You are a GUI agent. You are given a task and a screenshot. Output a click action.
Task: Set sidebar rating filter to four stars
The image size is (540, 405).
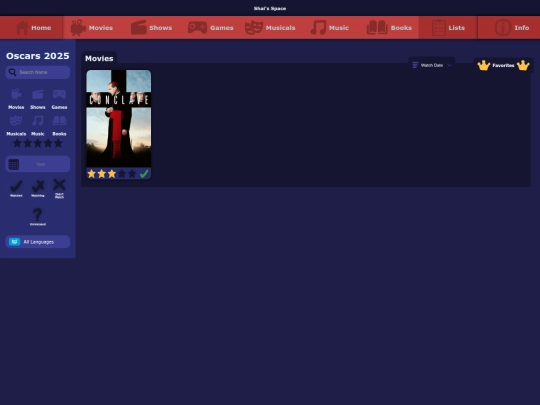pos(48,143)
